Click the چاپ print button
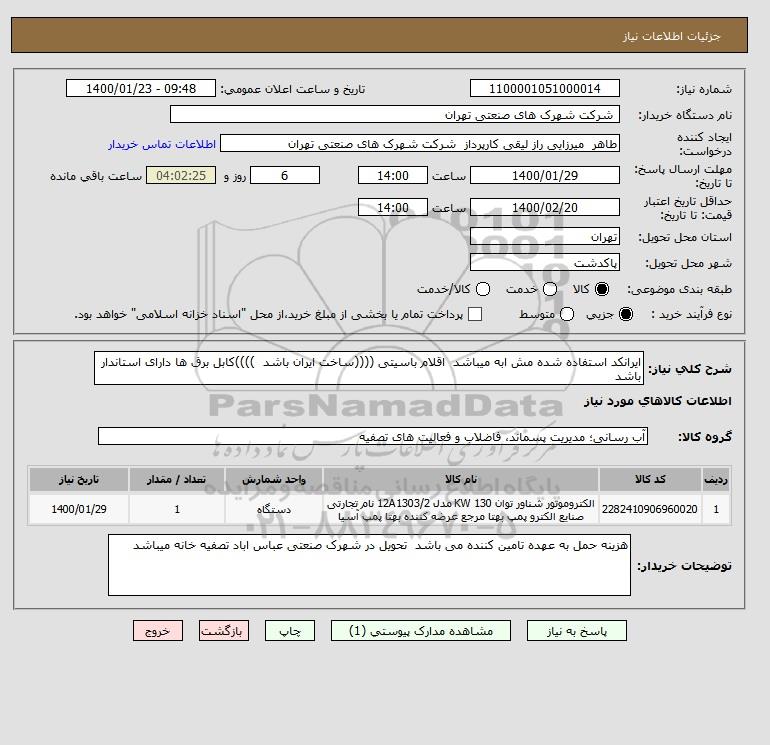This screenshot has width=770, height=745. [x=290, y=631]
